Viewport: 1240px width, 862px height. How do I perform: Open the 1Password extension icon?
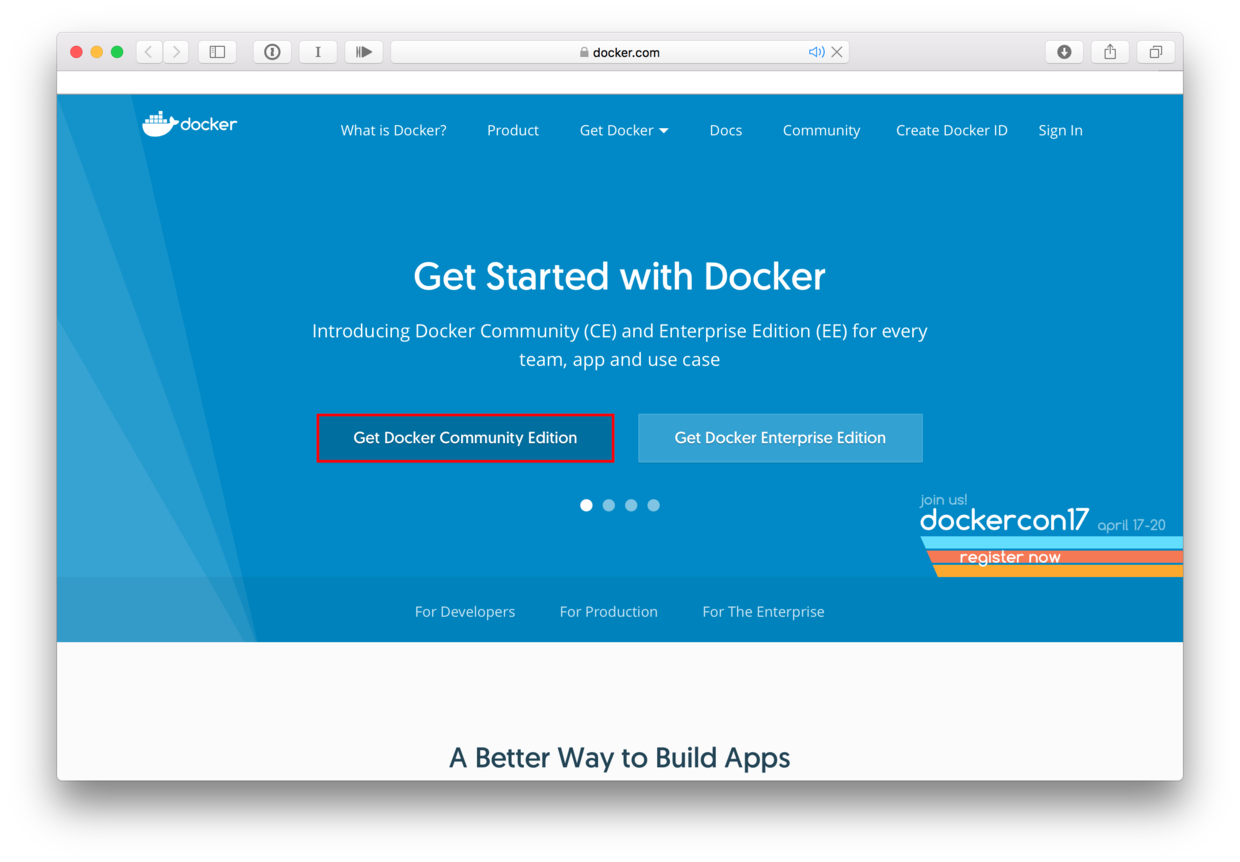(272, 52)
